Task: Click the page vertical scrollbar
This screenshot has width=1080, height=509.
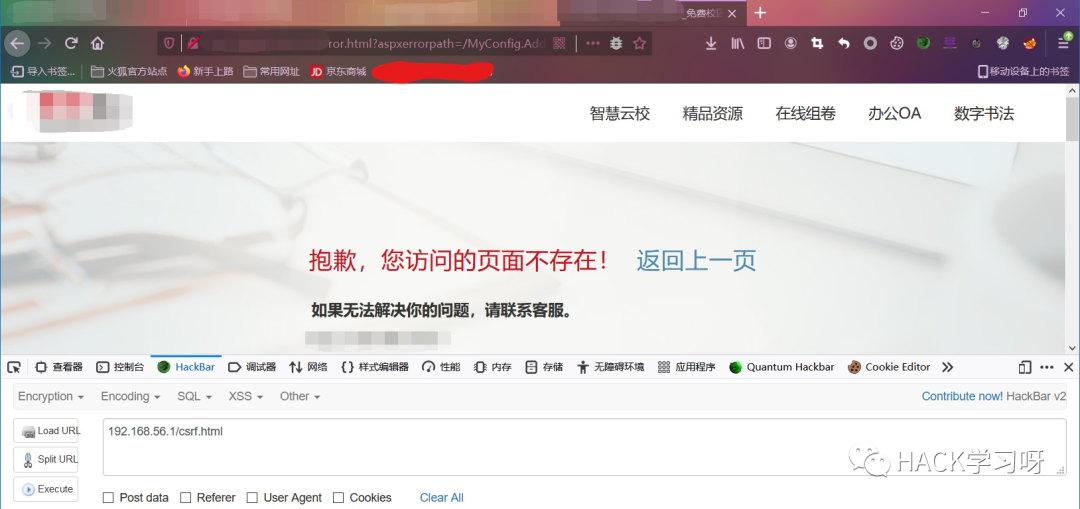Action: coord(1072,219)
